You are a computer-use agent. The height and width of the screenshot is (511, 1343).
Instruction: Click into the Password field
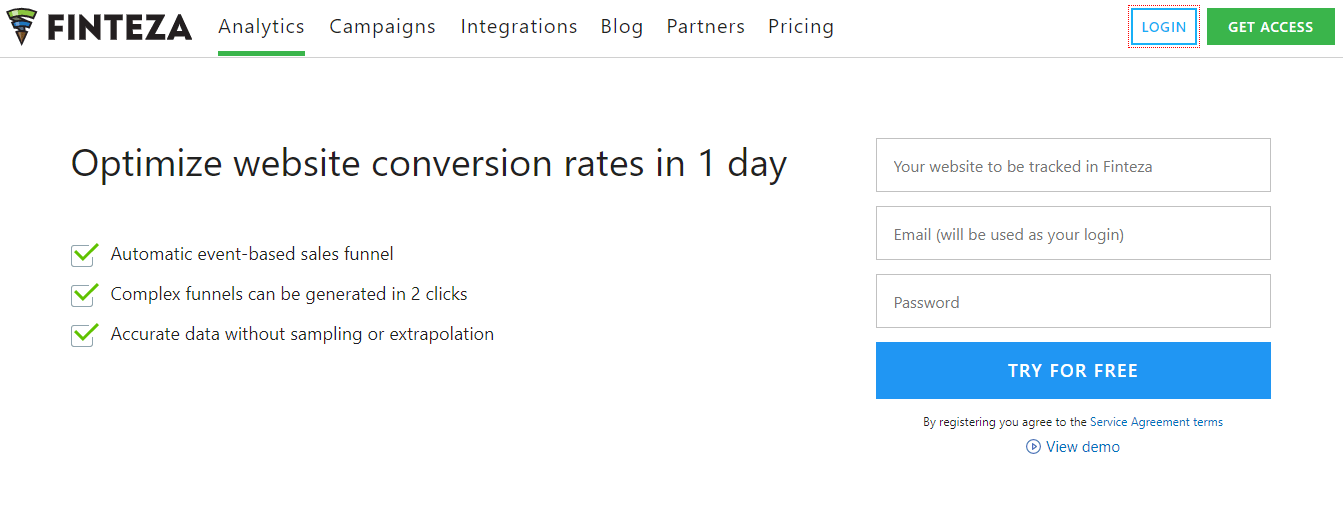[x=1073, y=301]
